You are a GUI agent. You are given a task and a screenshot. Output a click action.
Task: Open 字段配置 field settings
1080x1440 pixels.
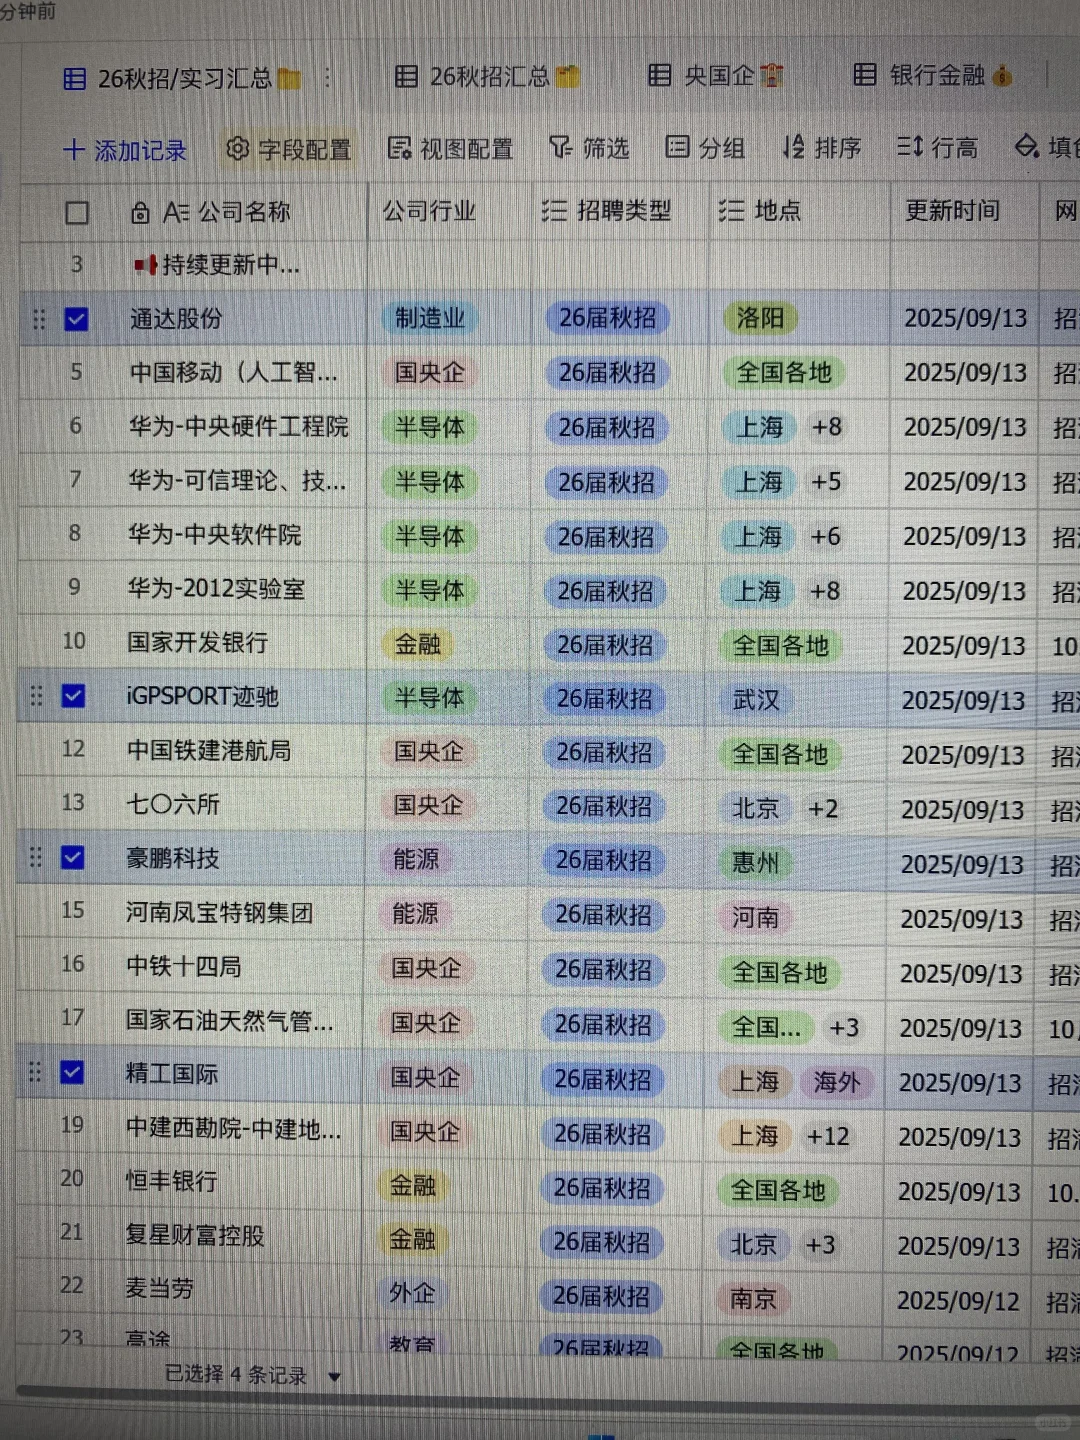(289, 149)
